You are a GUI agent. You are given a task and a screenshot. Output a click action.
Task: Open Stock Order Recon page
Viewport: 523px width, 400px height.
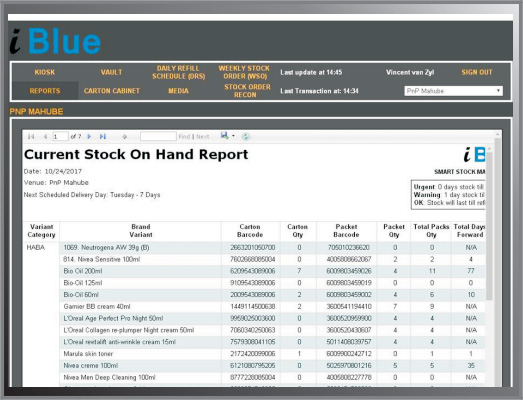tap(247, 91)
